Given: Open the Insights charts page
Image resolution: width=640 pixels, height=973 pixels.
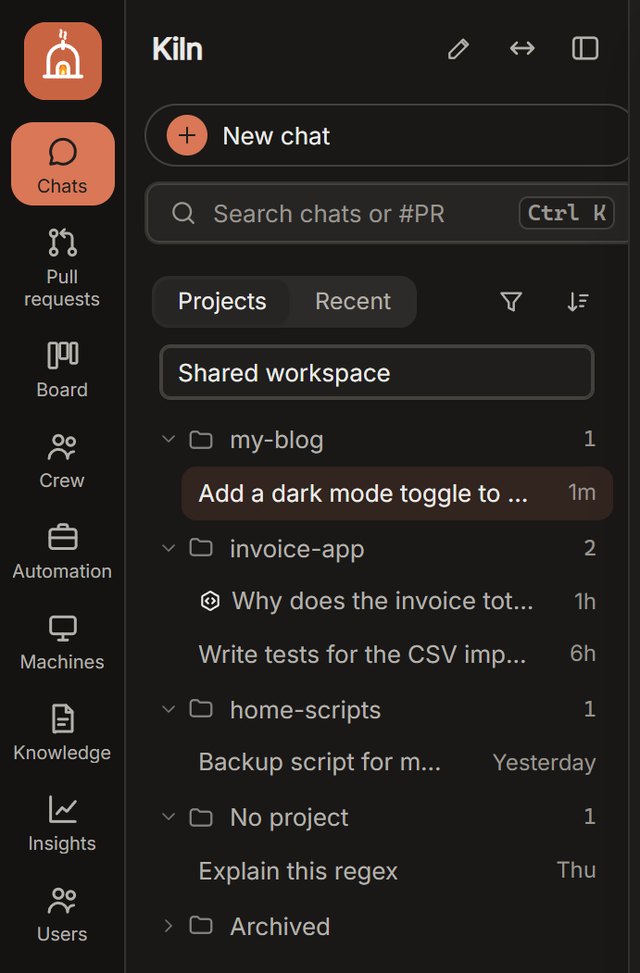Looking at the screenshot, I should pos(62,823).
